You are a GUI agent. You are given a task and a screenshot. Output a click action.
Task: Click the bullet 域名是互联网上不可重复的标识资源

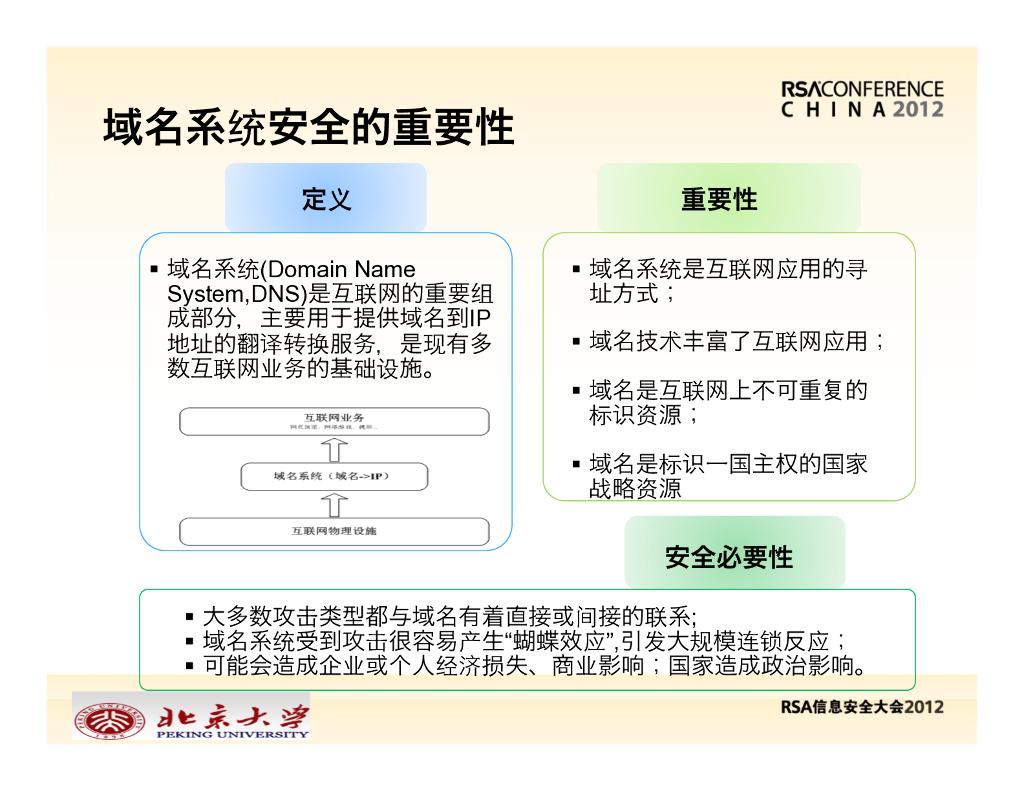click(x=728, y=402)
